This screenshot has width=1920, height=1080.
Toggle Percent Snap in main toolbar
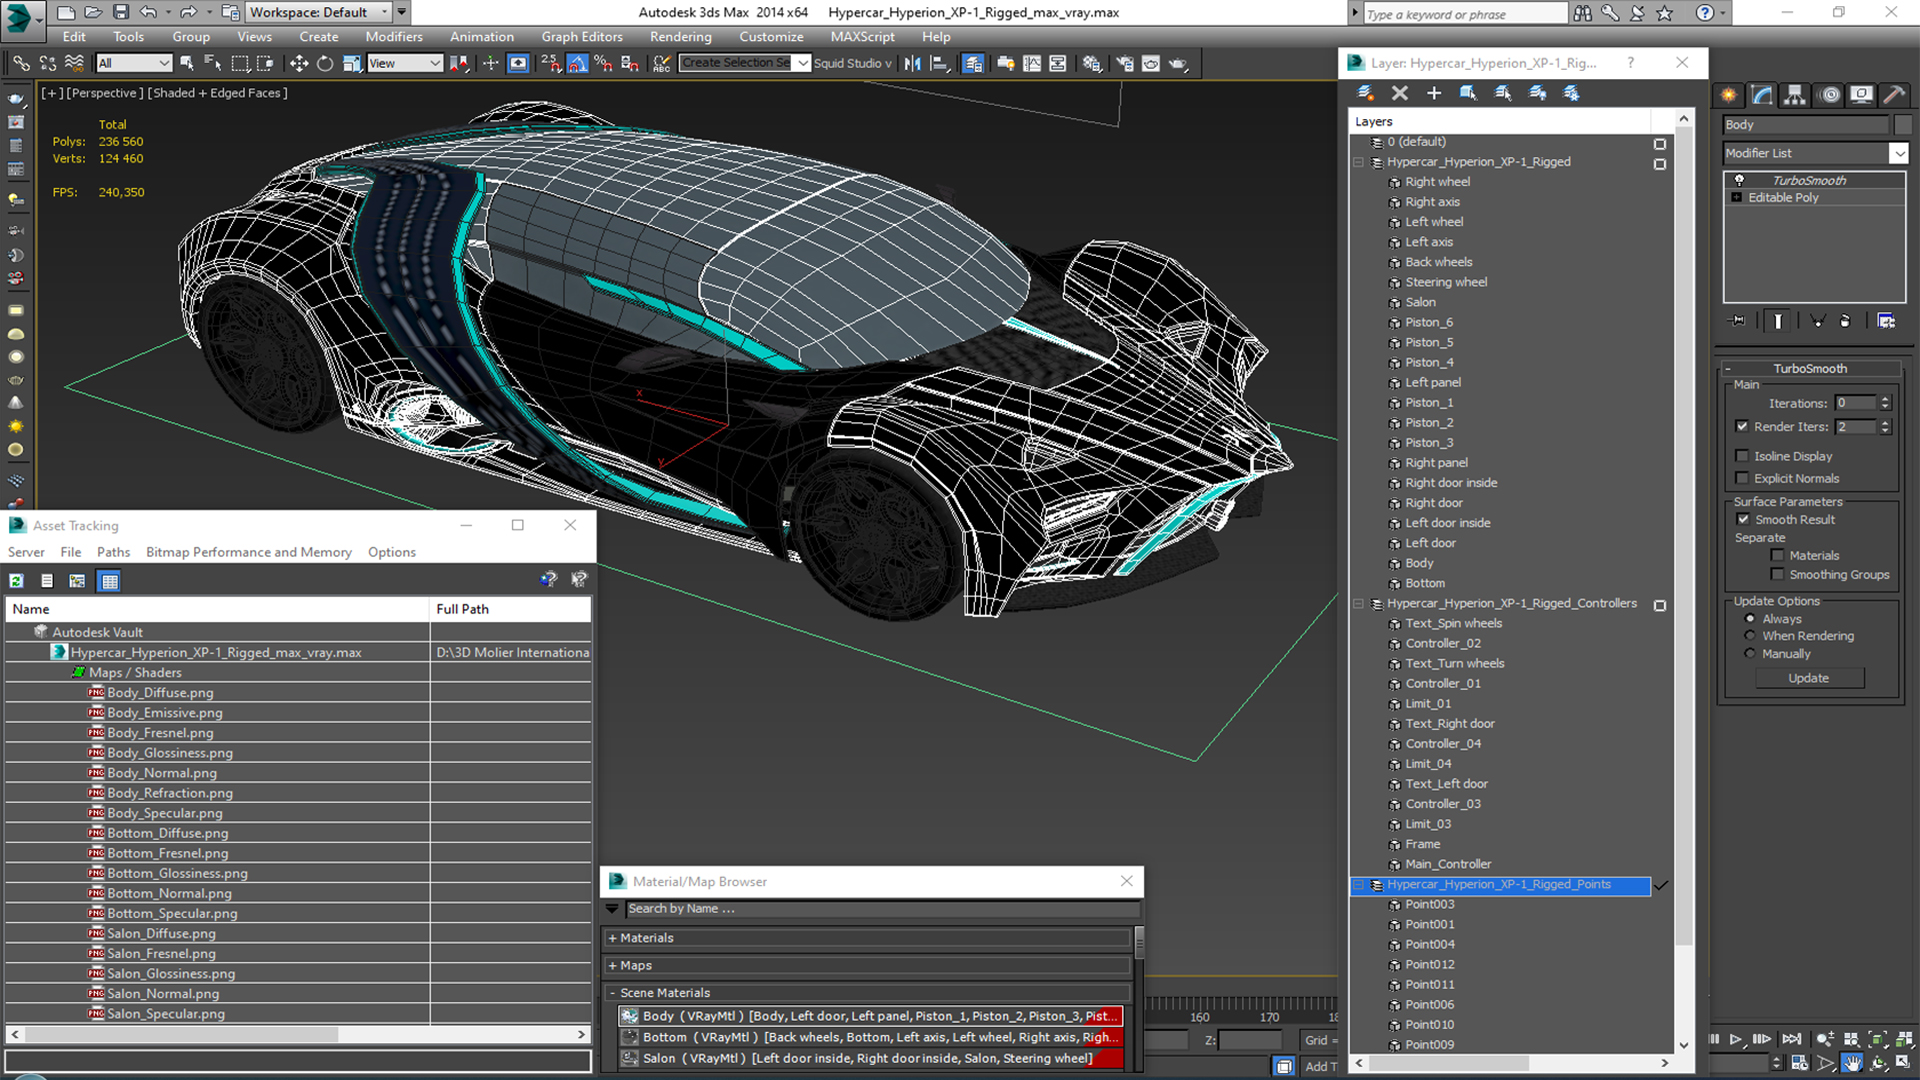click(603, 63)
